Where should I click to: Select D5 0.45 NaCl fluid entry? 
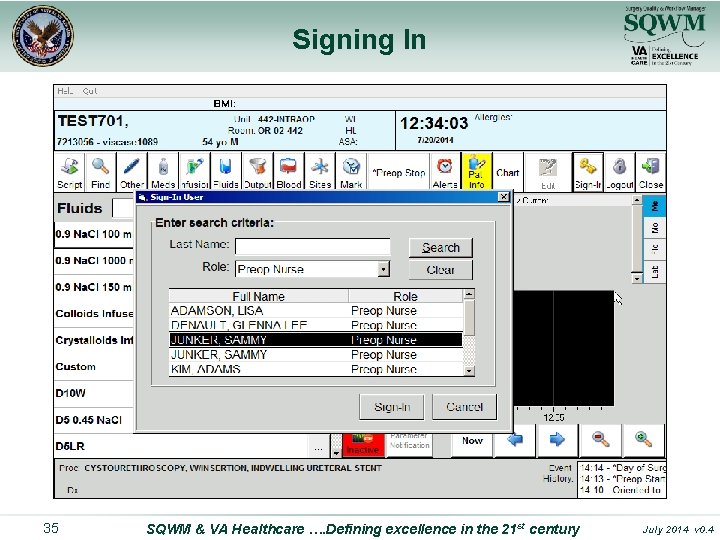[94, 420]
